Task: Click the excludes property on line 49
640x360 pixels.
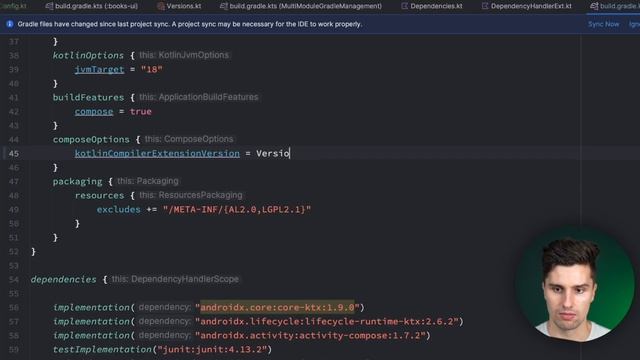Action: [x=118, y=209]
